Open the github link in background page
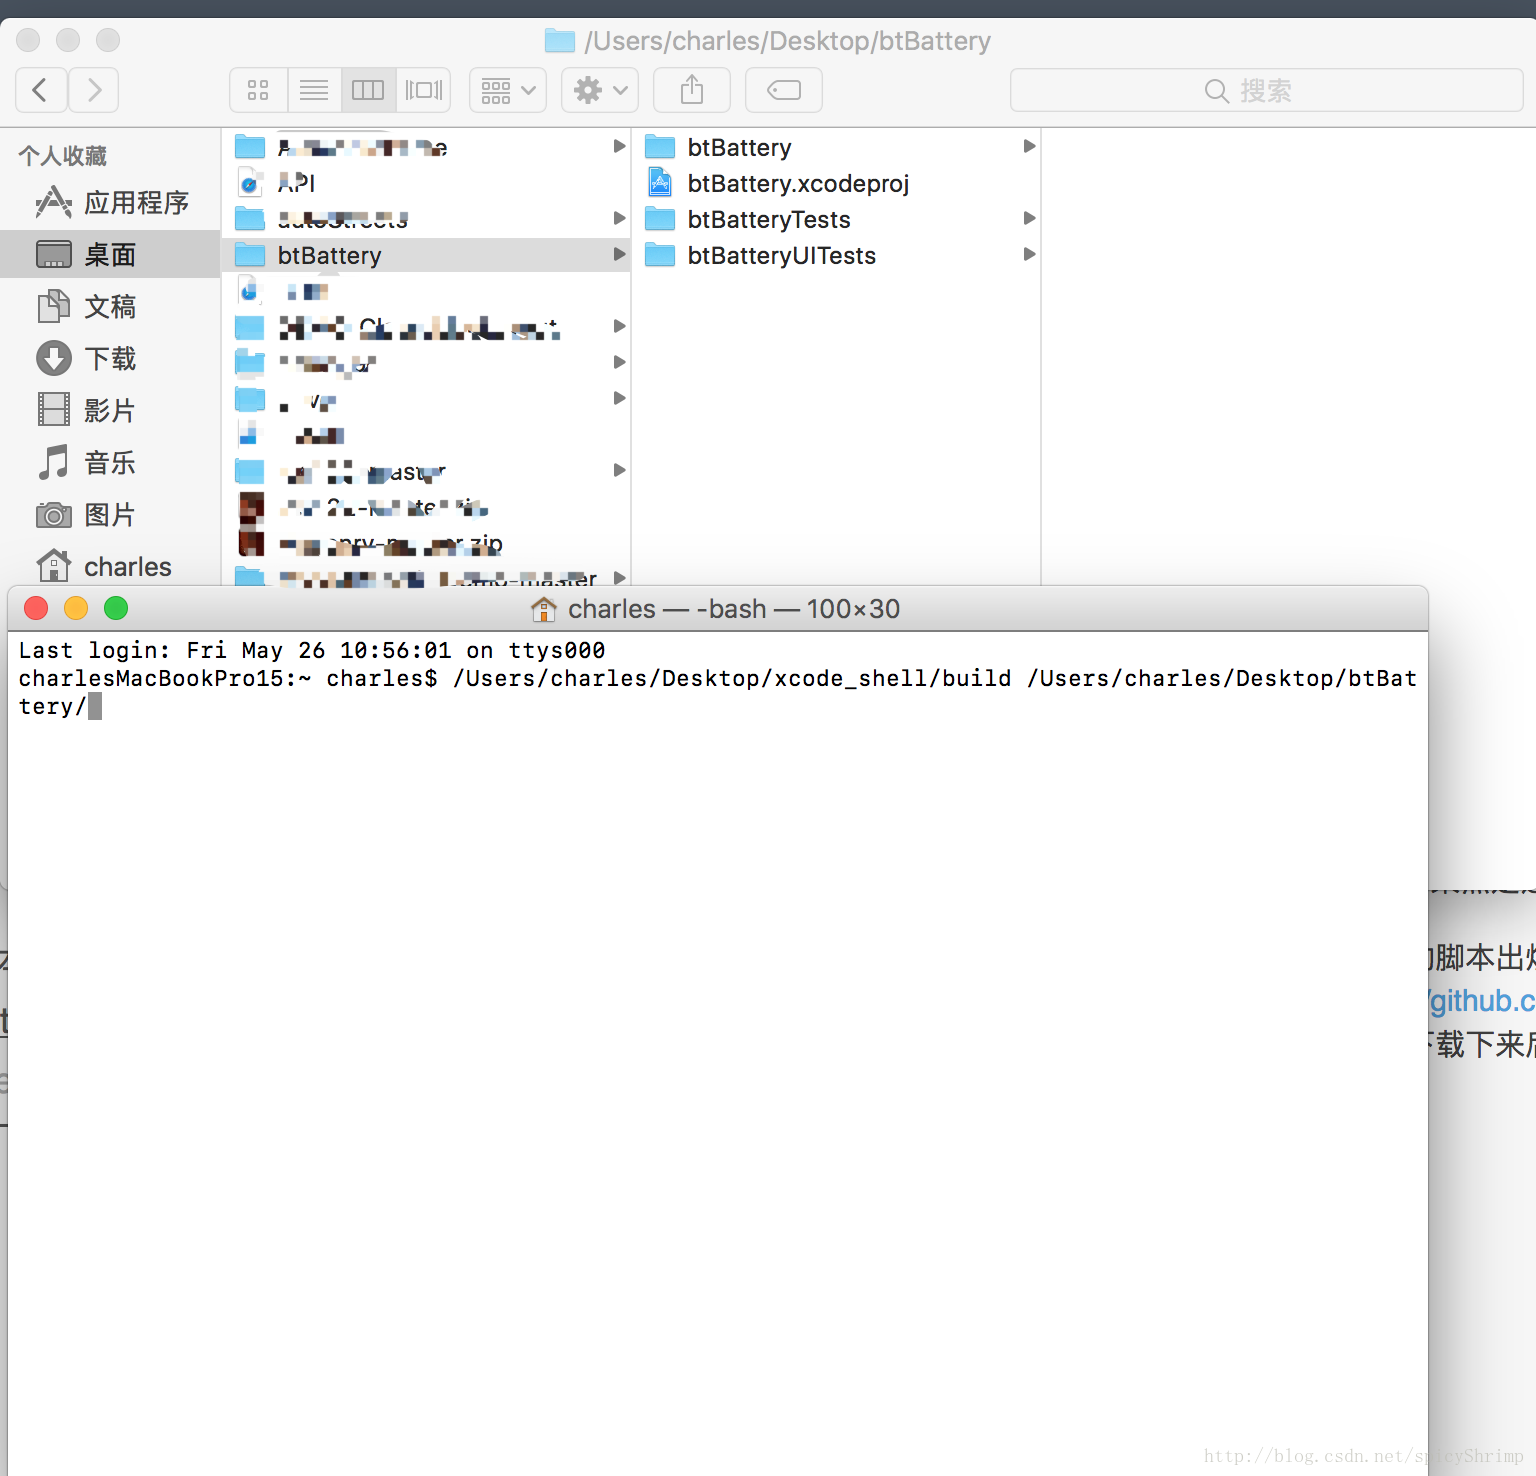The height and width of the screenshot is (1476, 1536). 1482,1001
